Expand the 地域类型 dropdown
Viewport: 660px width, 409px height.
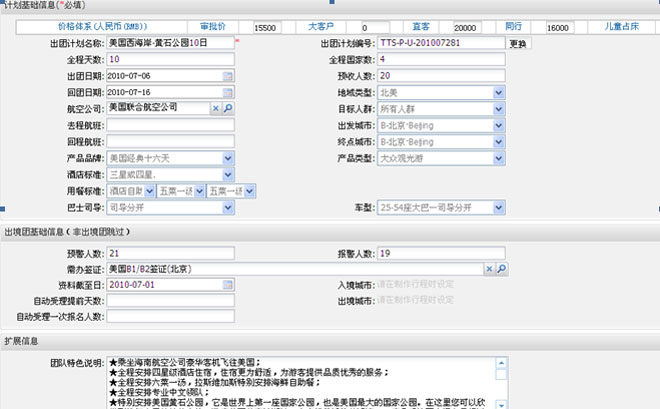tap(498, 92)
